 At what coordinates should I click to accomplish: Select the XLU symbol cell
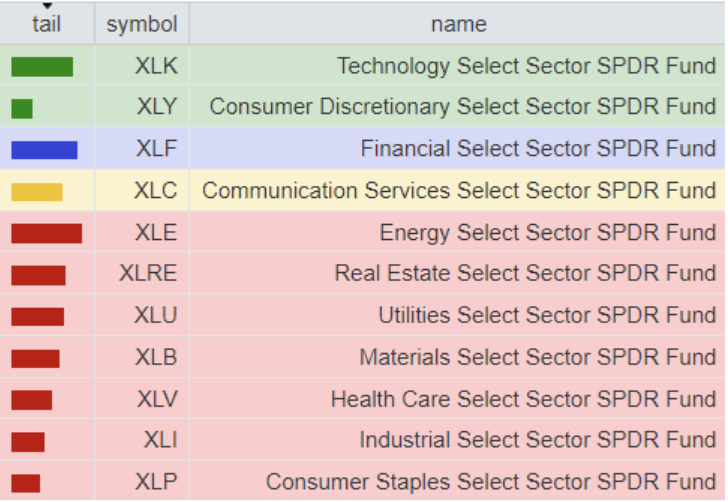tap(155, 316)
